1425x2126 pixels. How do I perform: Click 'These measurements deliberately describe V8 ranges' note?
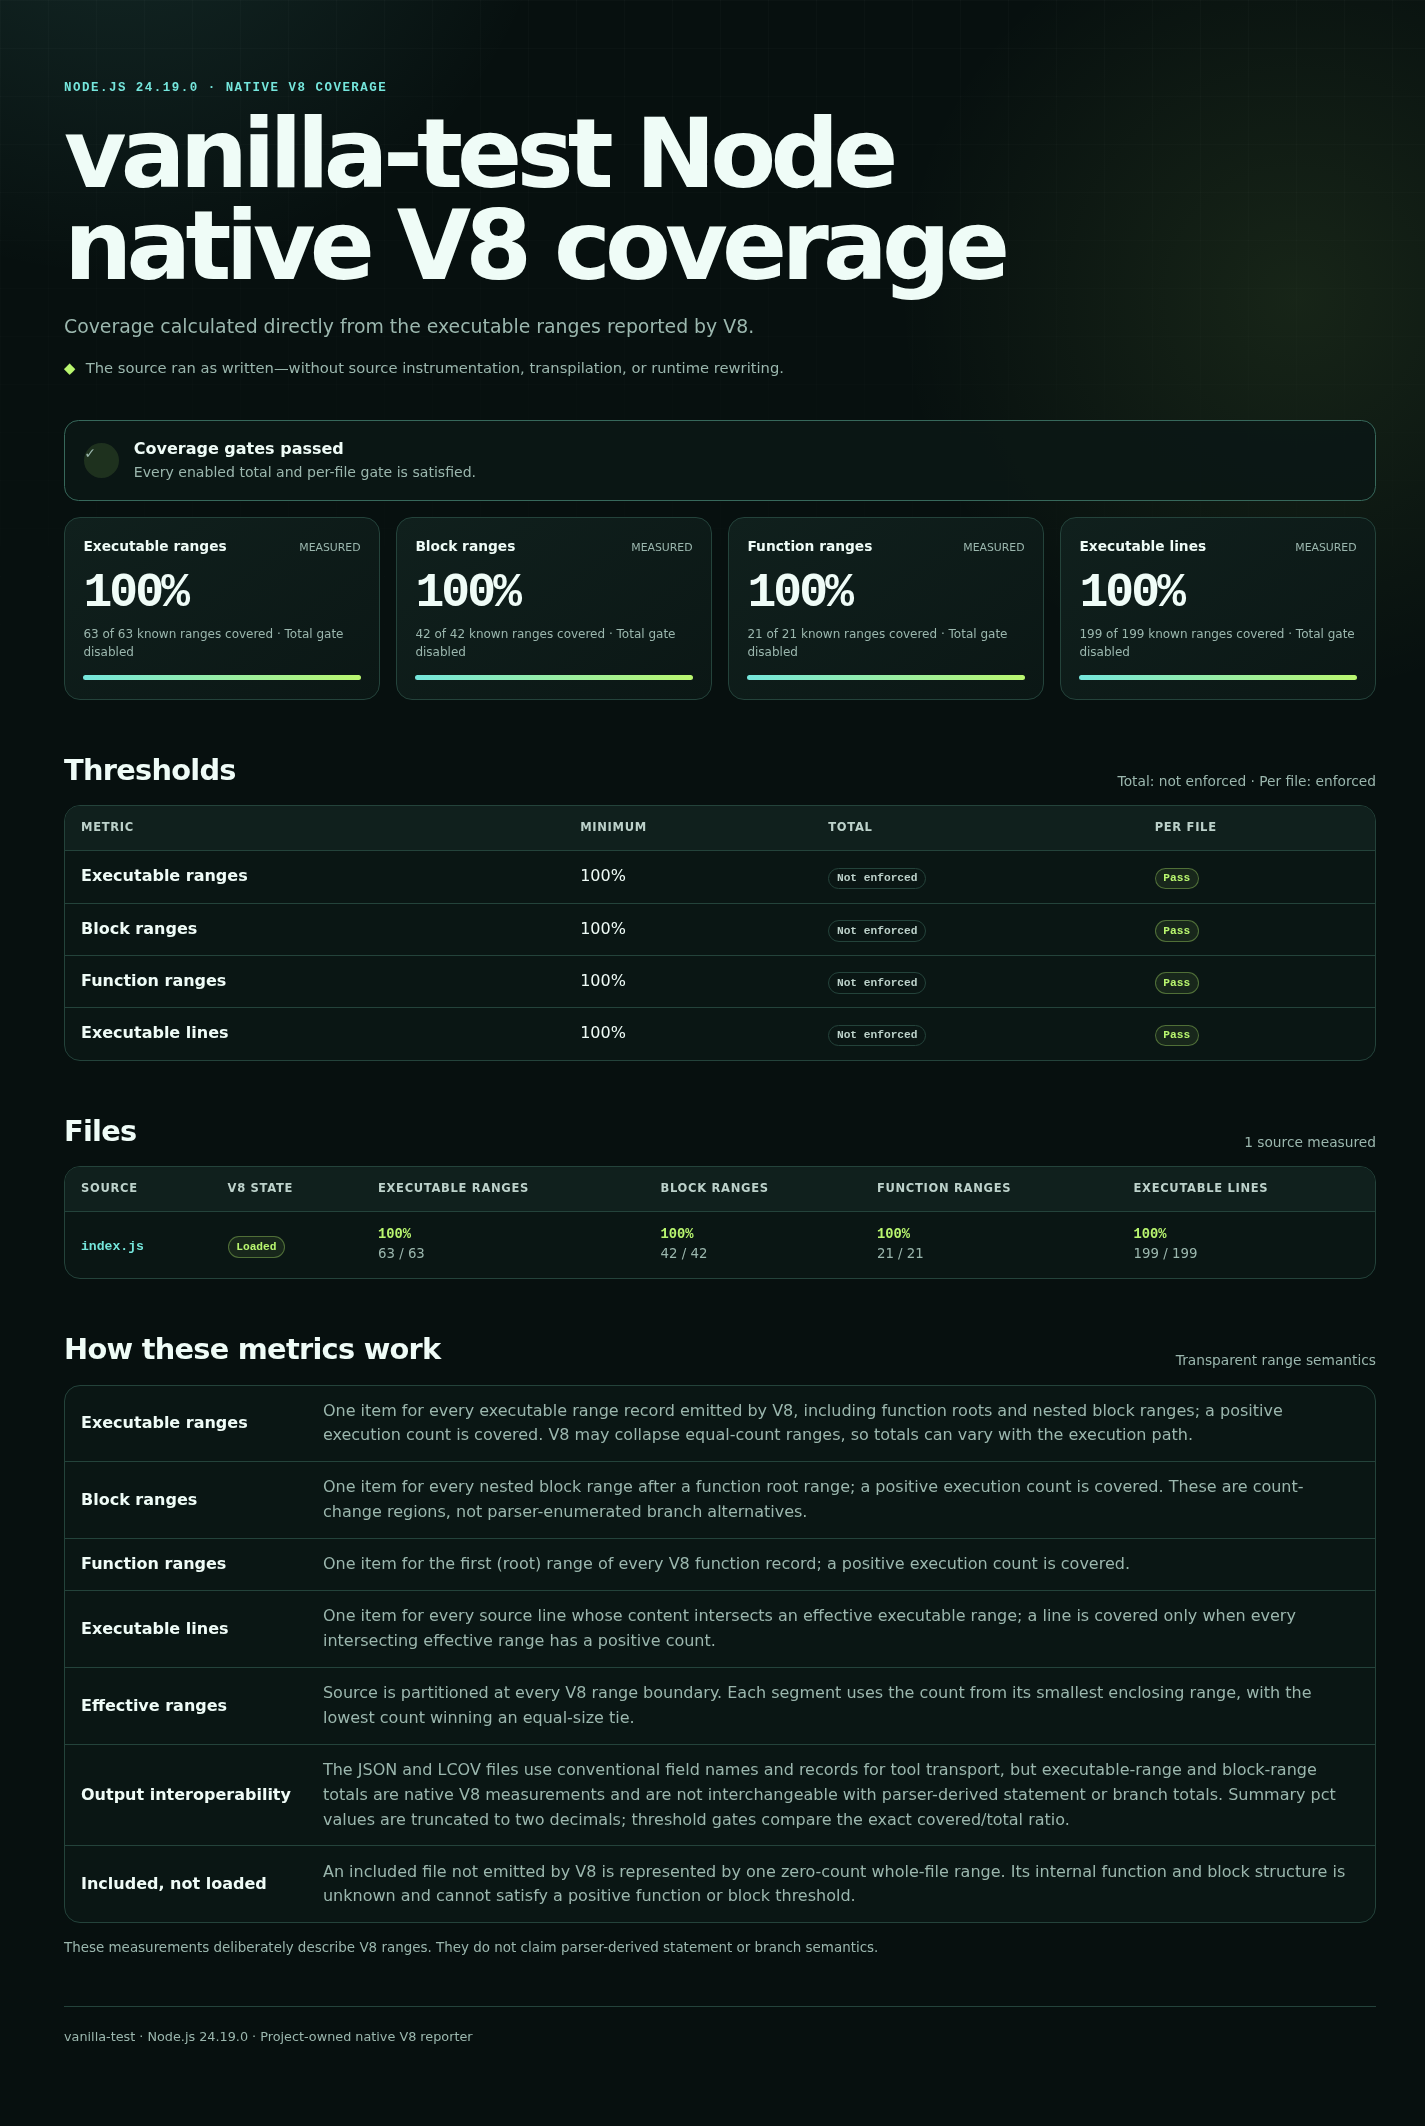click(x=471, y=1948)
